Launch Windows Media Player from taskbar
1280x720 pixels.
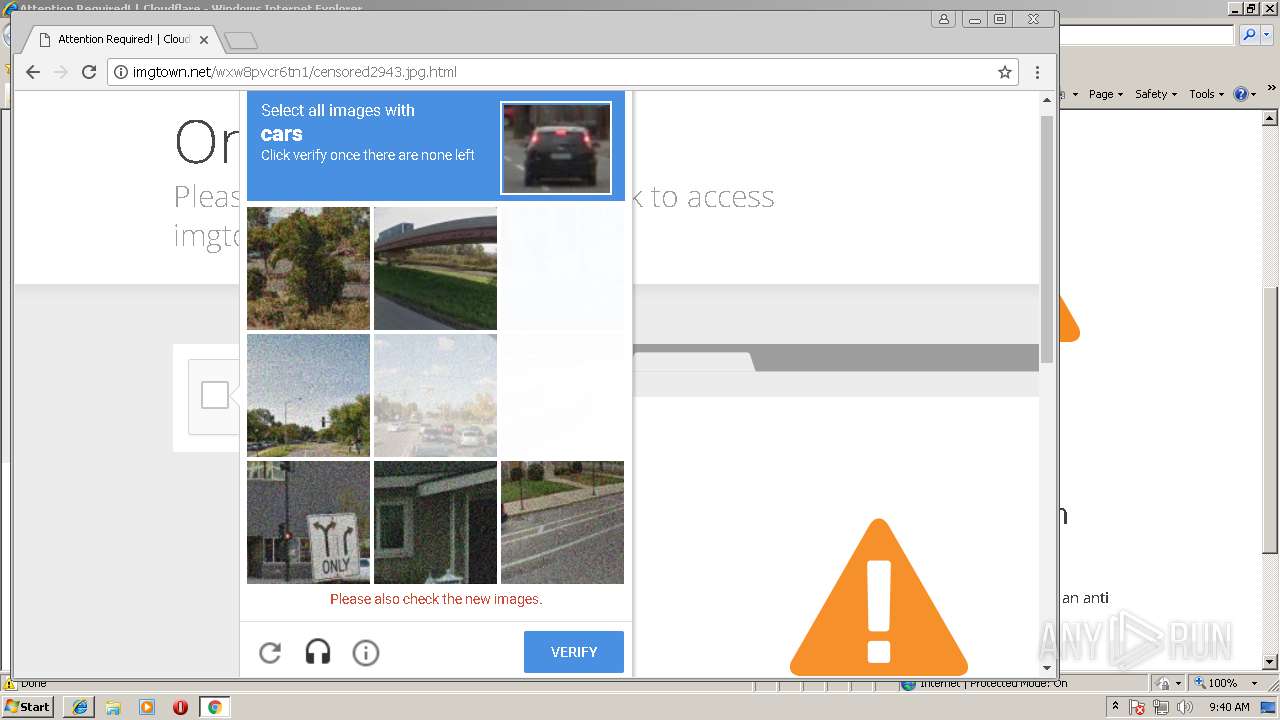pyautogui.click(x=147, y=707)
